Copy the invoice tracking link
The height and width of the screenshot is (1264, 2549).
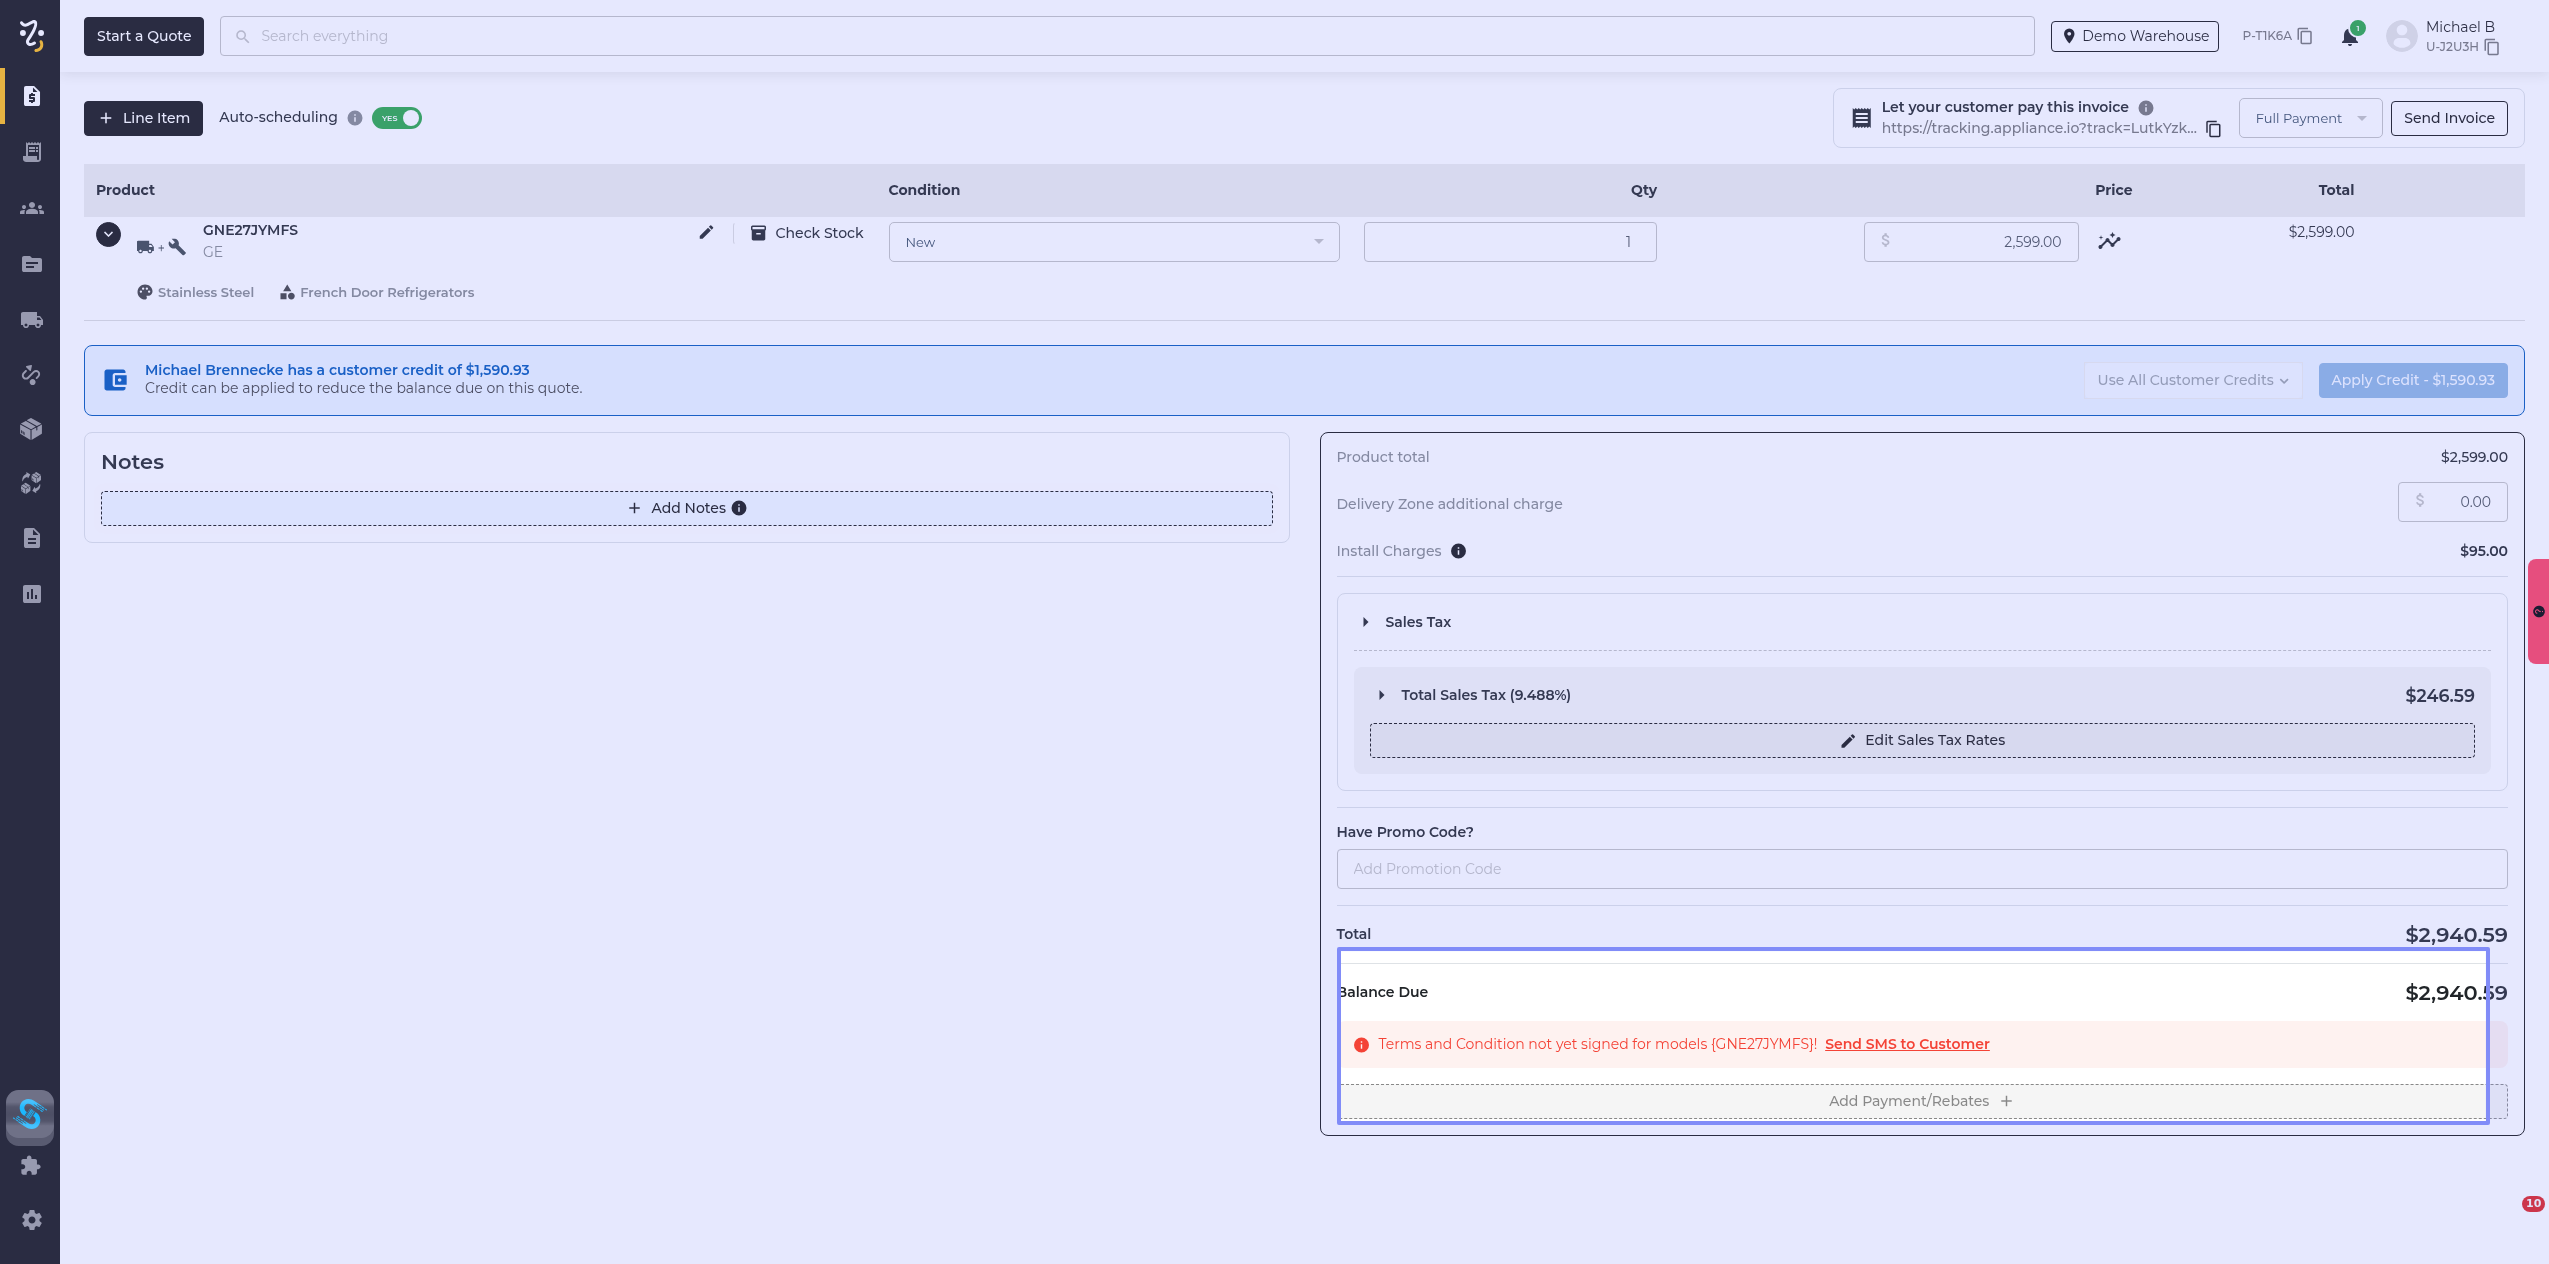tap(2214, 129)
